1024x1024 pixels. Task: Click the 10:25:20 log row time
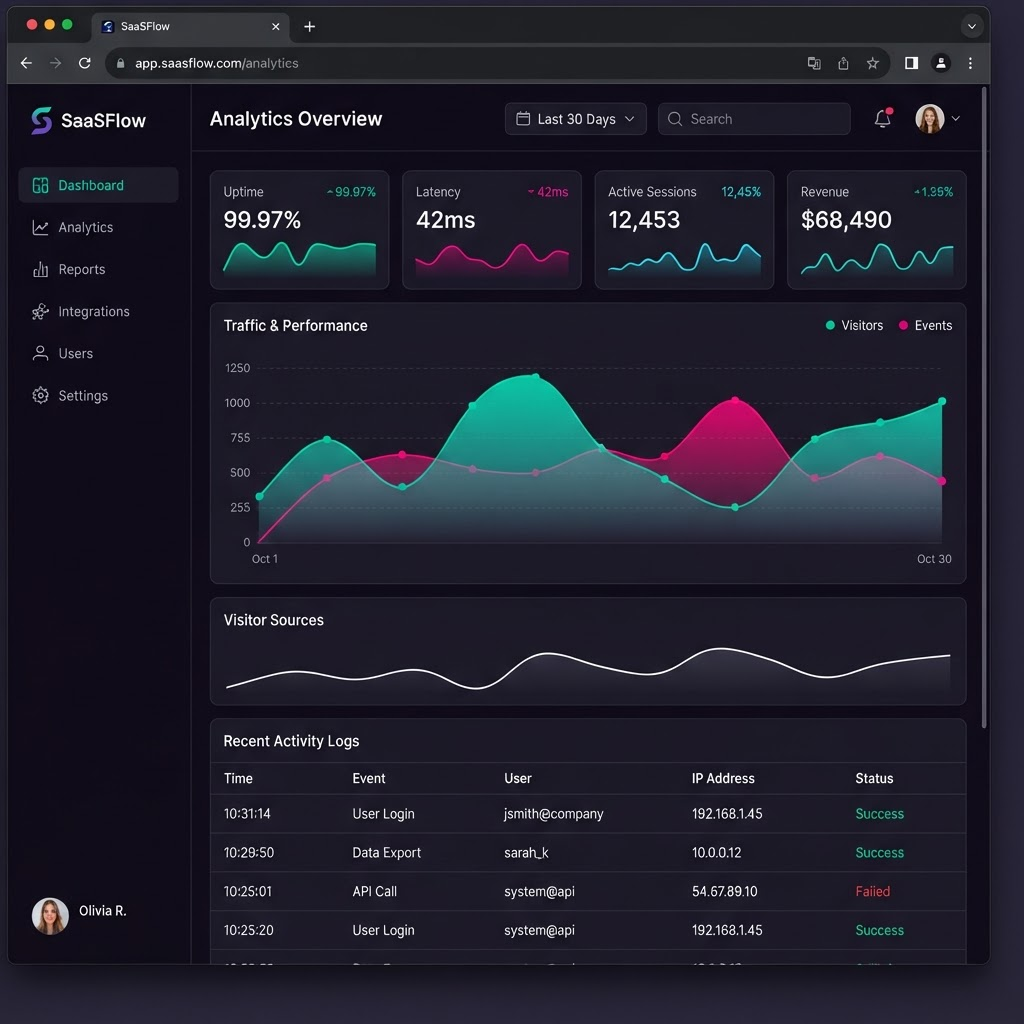click(x=248, y=930)
